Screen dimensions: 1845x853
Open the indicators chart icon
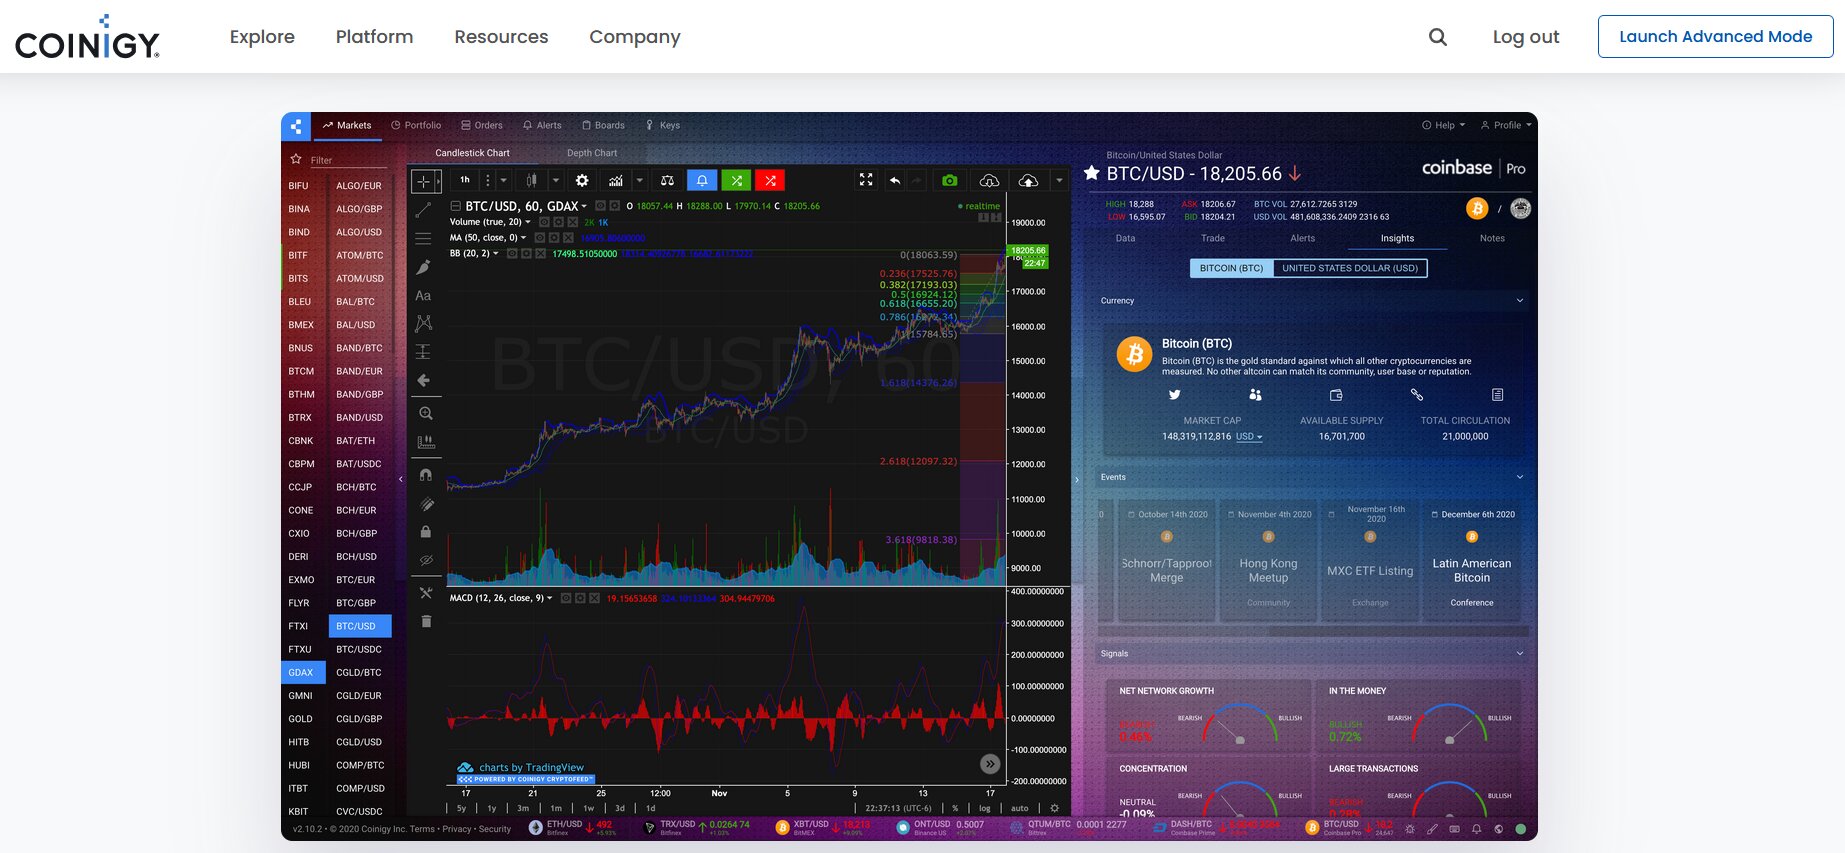(616, 180)
